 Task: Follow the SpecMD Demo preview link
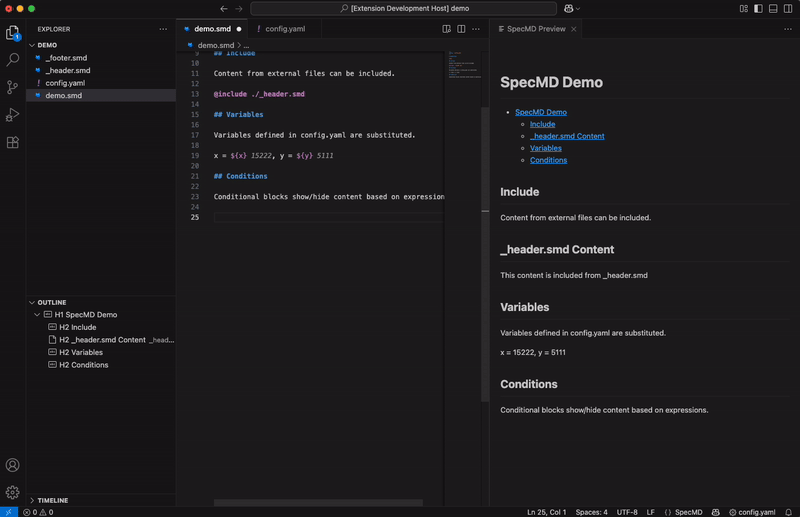[541, 112]
